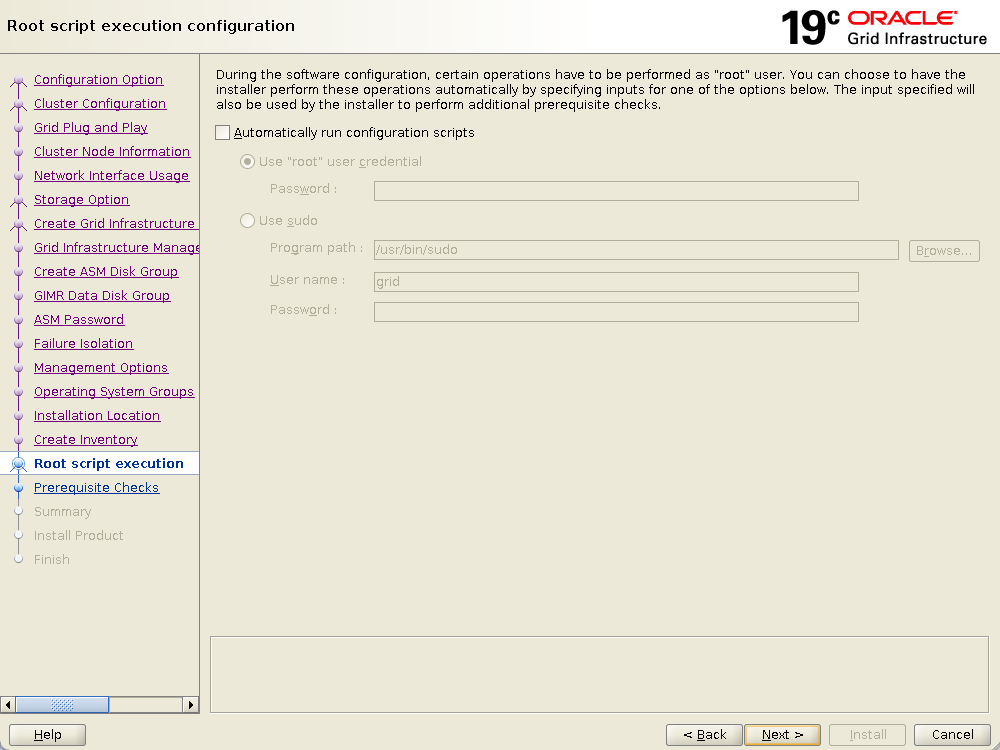This screenshot has width=1000, height=750.
Task: Select Use "root" user credential radio button
Action: [x=248, y=162]
